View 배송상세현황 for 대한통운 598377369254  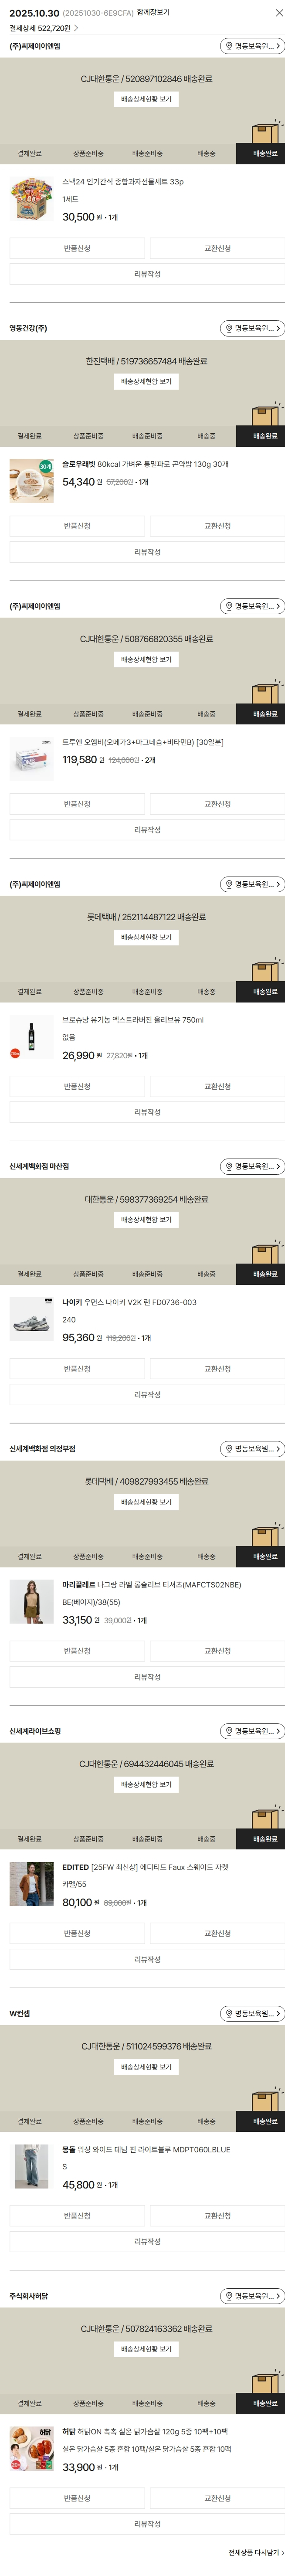click(146, 1220)
